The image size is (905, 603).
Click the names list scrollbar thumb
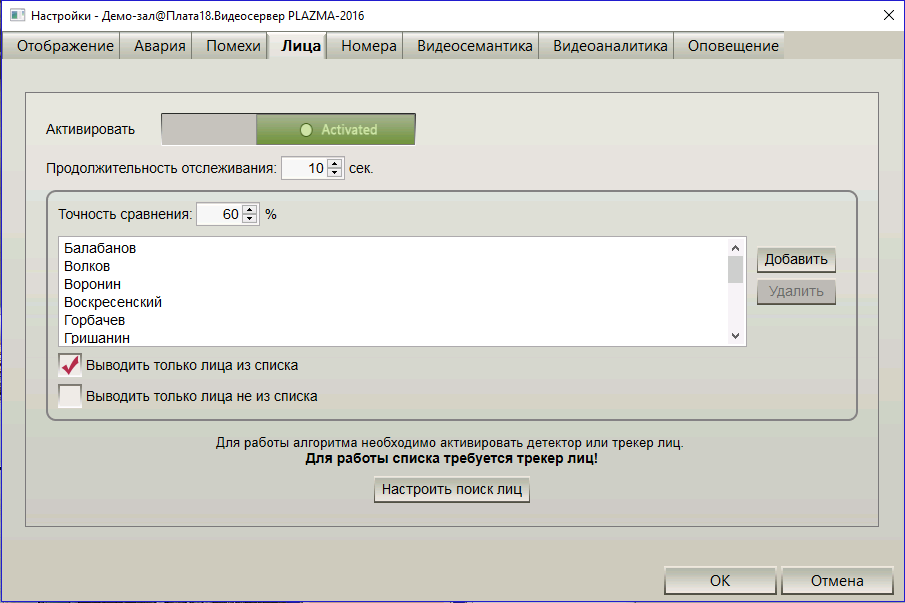click(735, 269)
